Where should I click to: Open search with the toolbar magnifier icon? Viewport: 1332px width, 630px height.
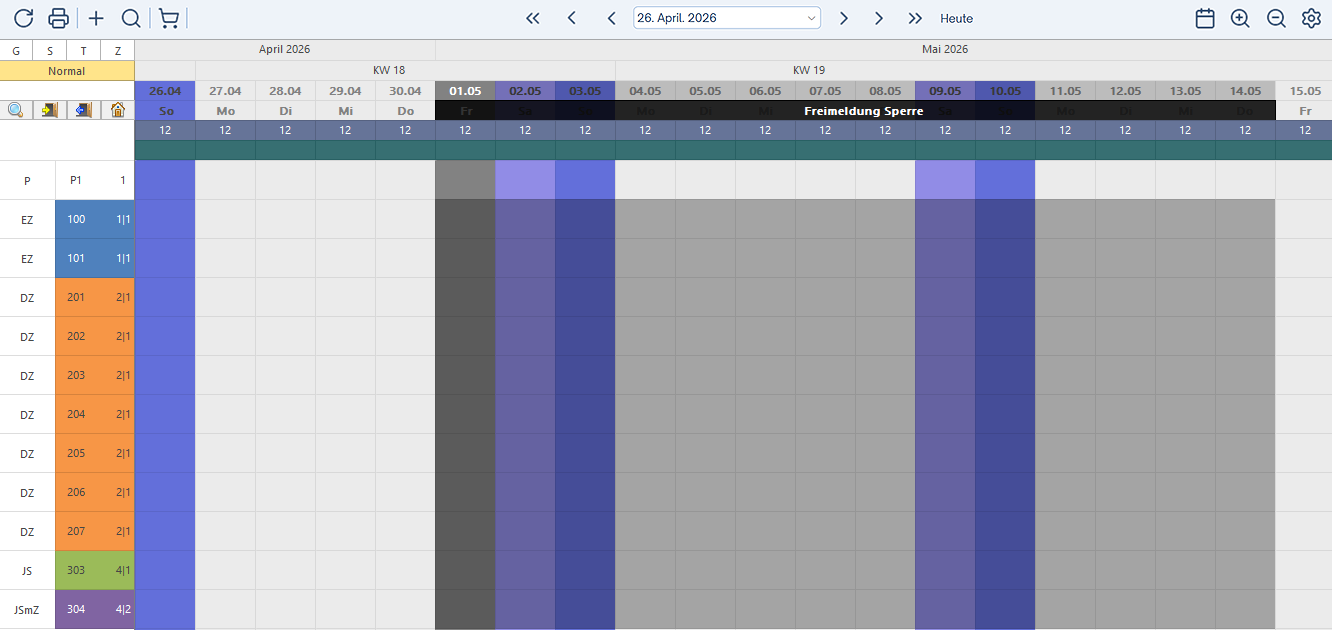click(x=130, y=18)
